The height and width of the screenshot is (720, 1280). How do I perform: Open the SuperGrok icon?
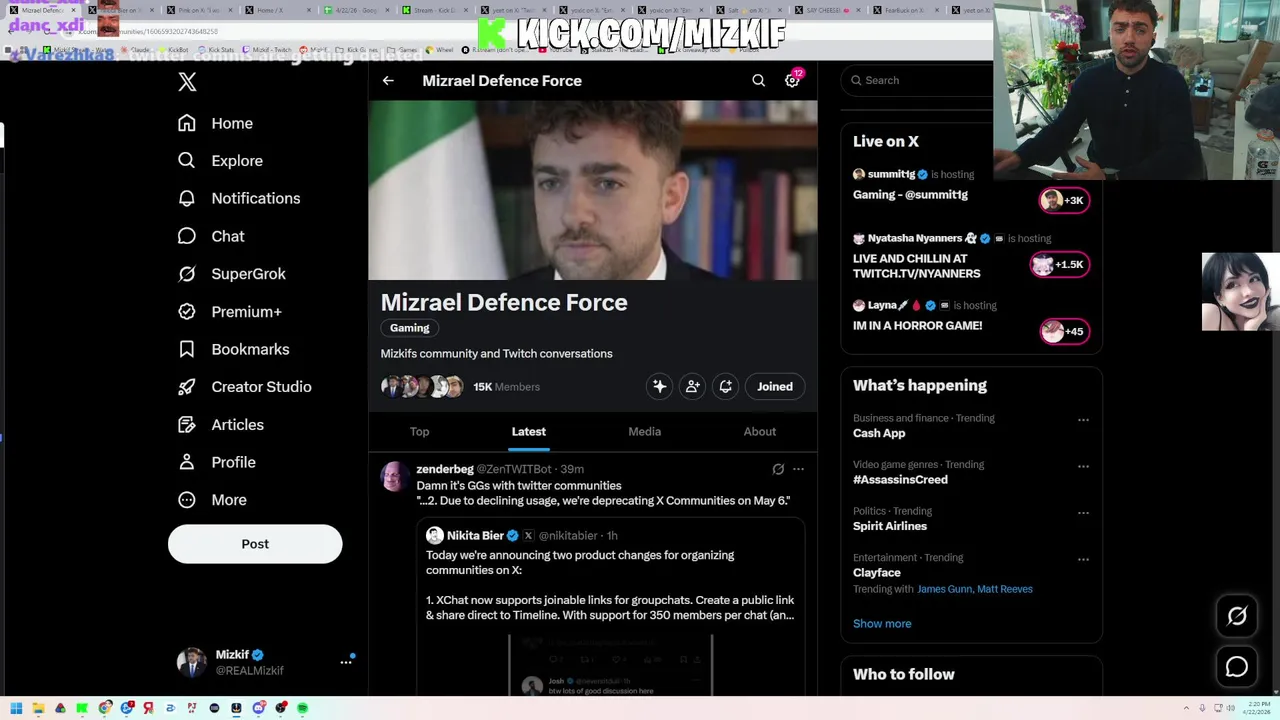click(186, 273)
